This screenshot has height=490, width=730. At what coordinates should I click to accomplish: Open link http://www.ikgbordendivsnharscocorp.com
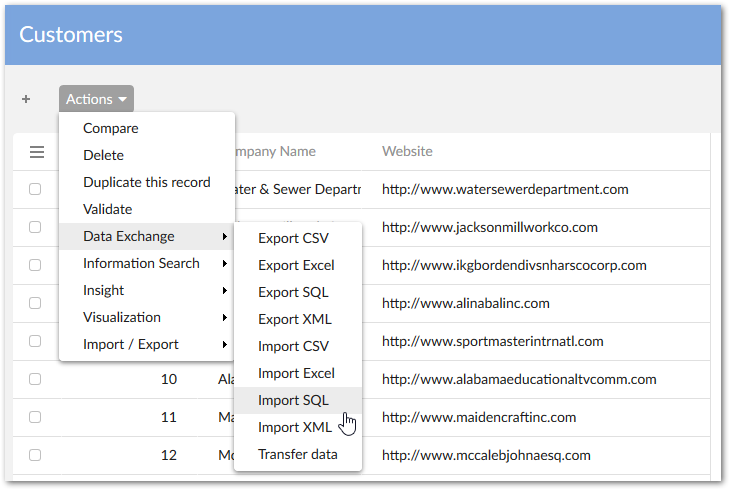click(x=514, y=265)
